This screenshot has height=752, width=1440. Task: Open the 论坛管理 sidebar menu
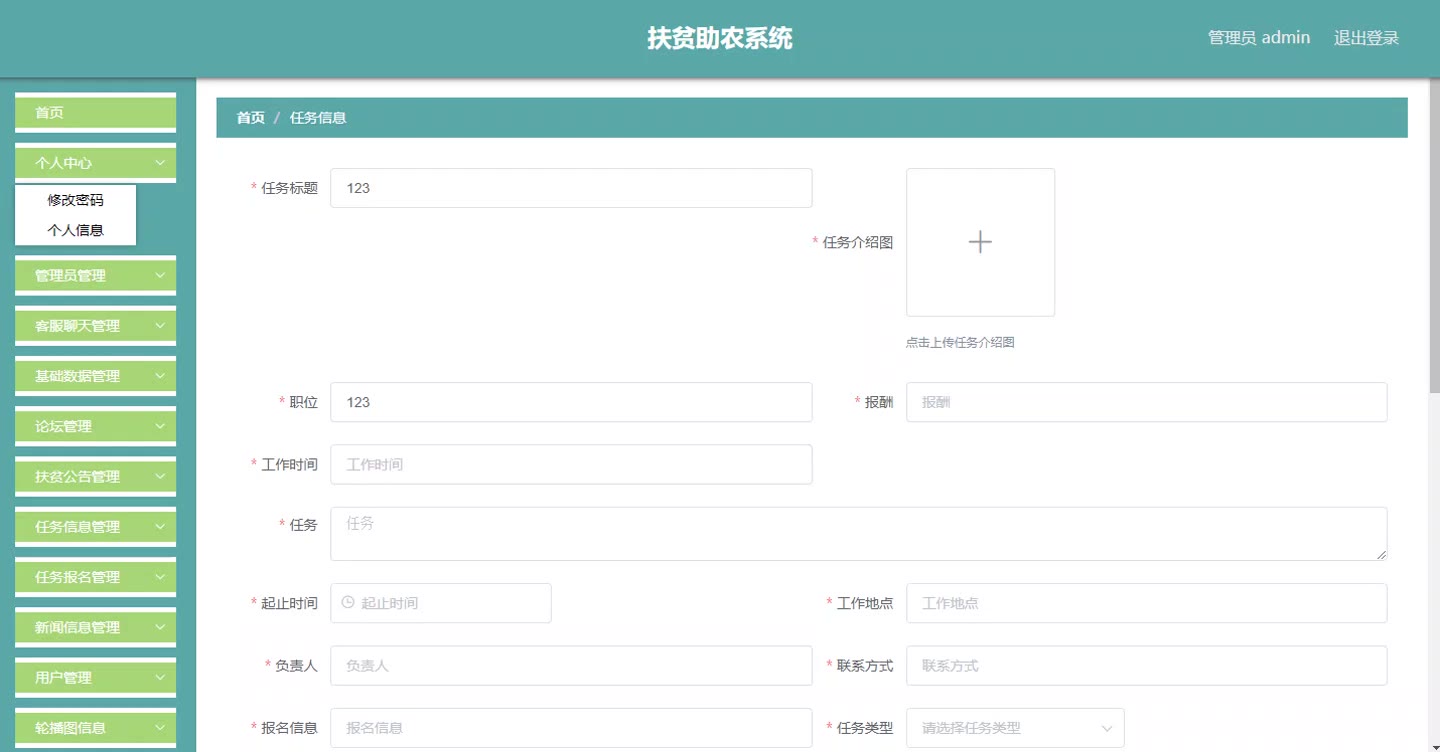click(x=95, y=426)
